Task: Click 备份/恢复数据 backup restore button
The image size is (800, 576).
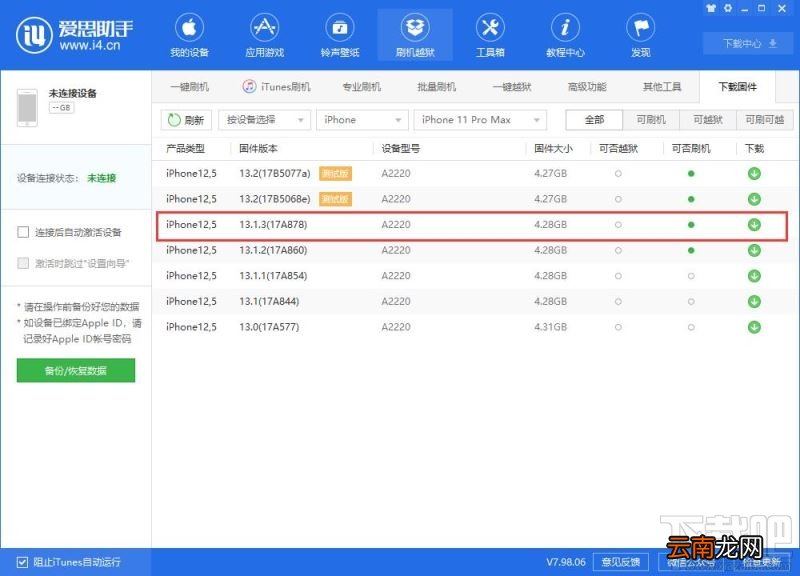Action: click(x=76, y=370)
